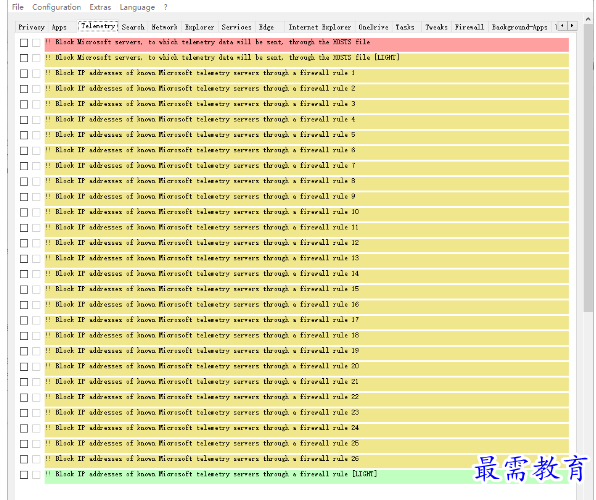Enable firewall rule 26 checkbox
Viewport: 596px width, 500px height.
(24, 459)
